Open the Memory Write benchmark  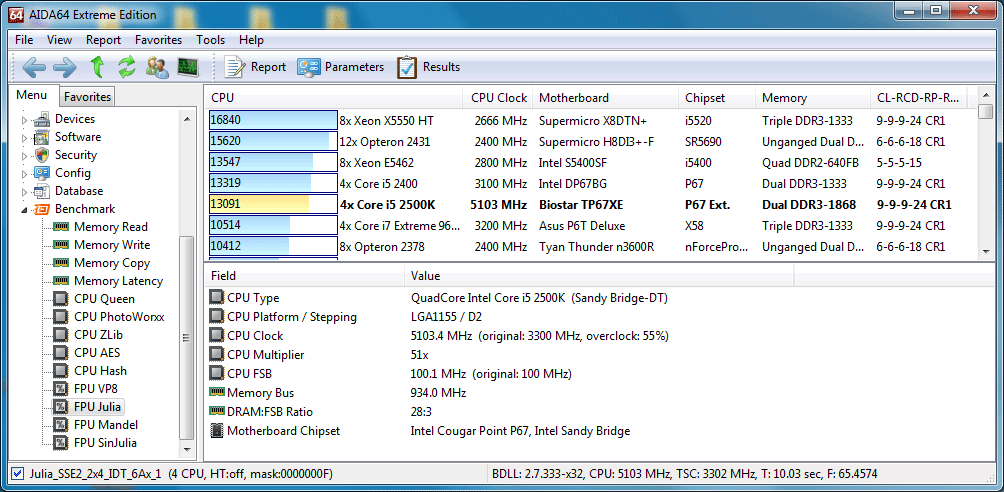point(112,245)
